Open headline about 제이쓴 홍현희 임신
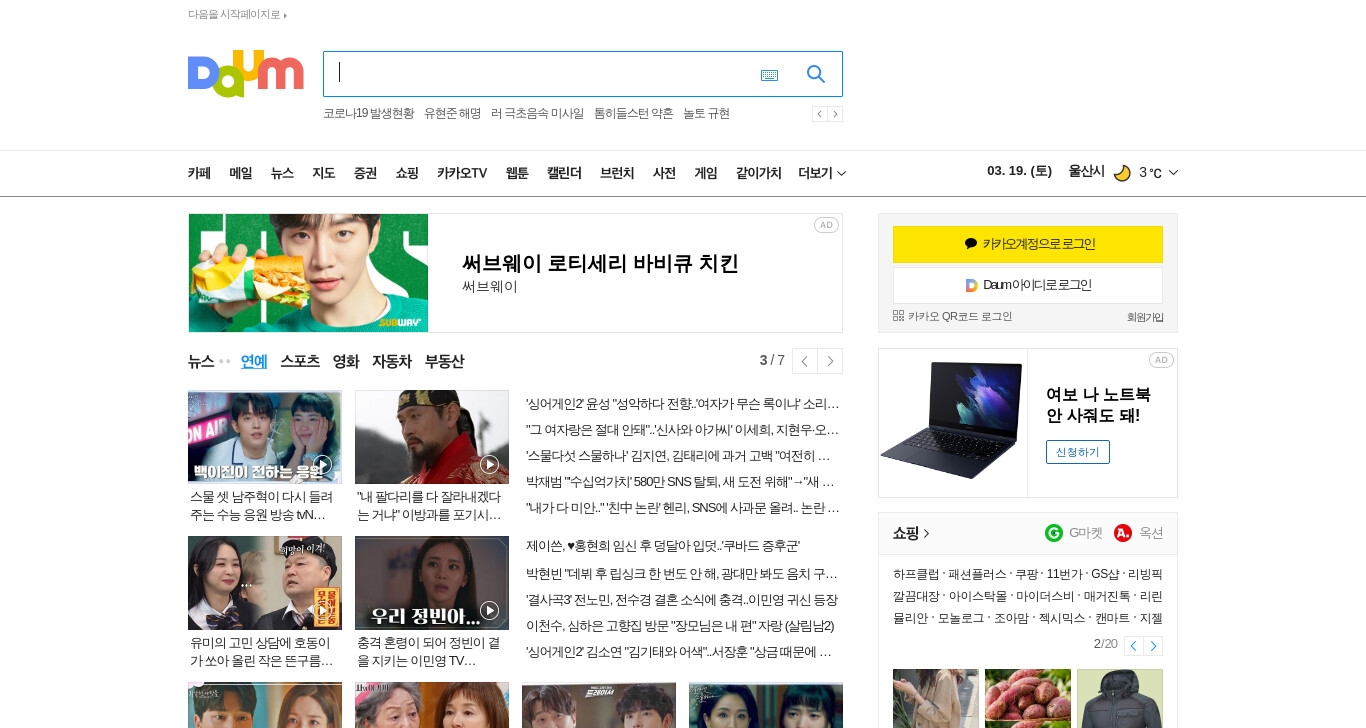The image size is (1366, 728). click(x=663, y=546)
